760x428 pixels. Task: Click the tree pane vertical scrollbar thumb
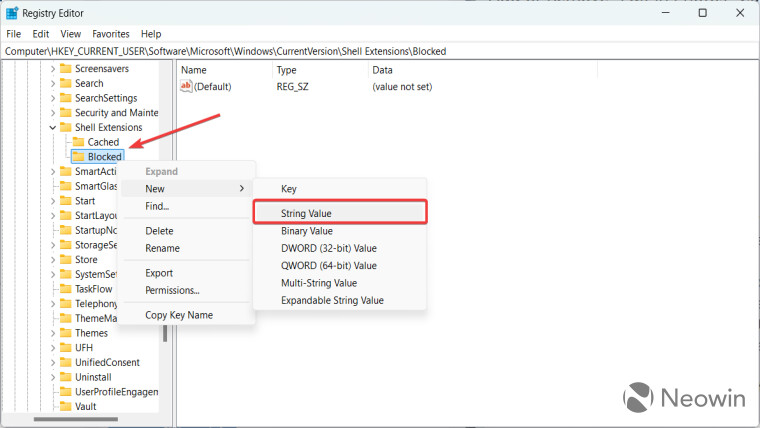(x=165, y=334)
